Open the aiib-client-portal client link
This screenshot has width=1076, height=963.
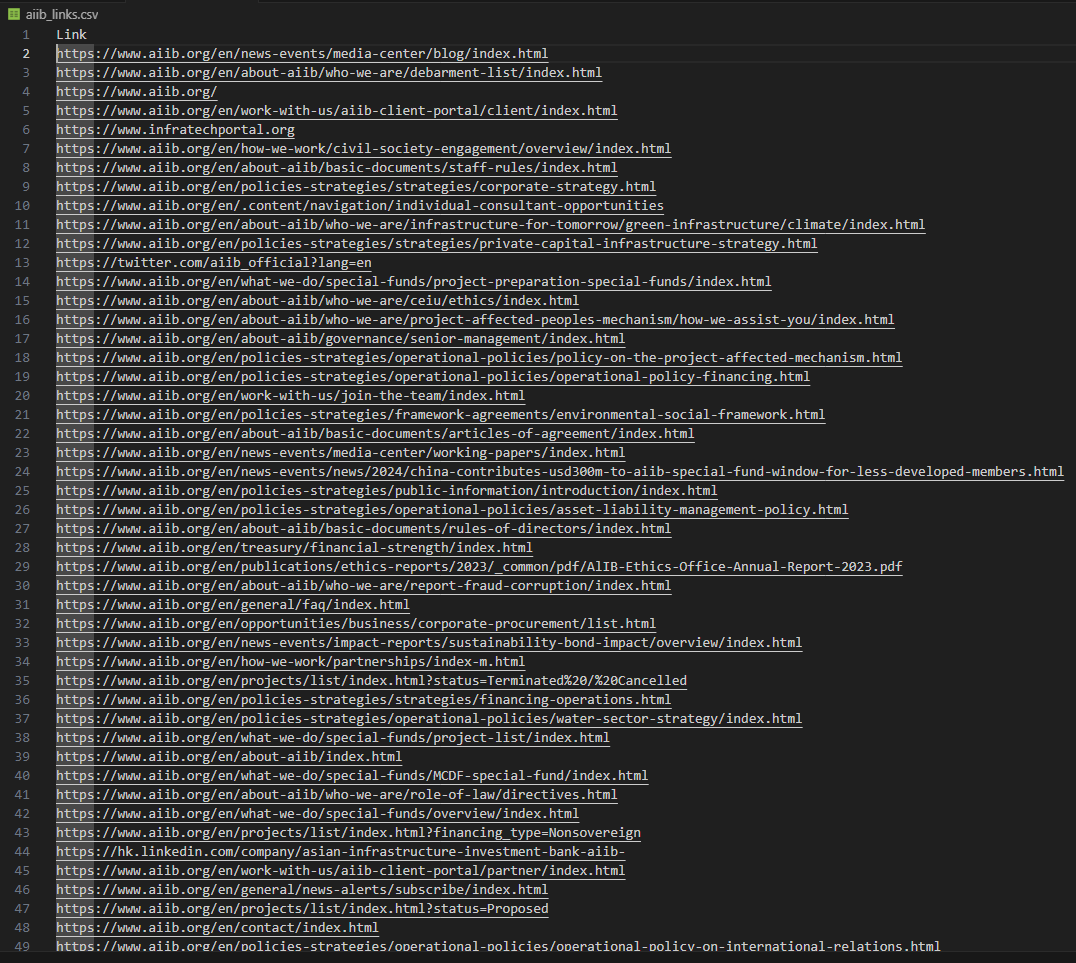tap(337, 111)
